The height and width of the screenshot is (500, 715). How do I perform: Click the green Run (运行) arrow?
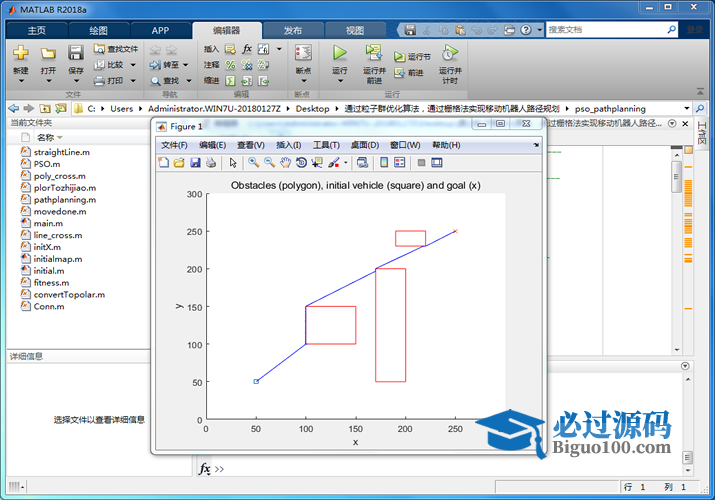pyautogui.click(x=339, y=53)
